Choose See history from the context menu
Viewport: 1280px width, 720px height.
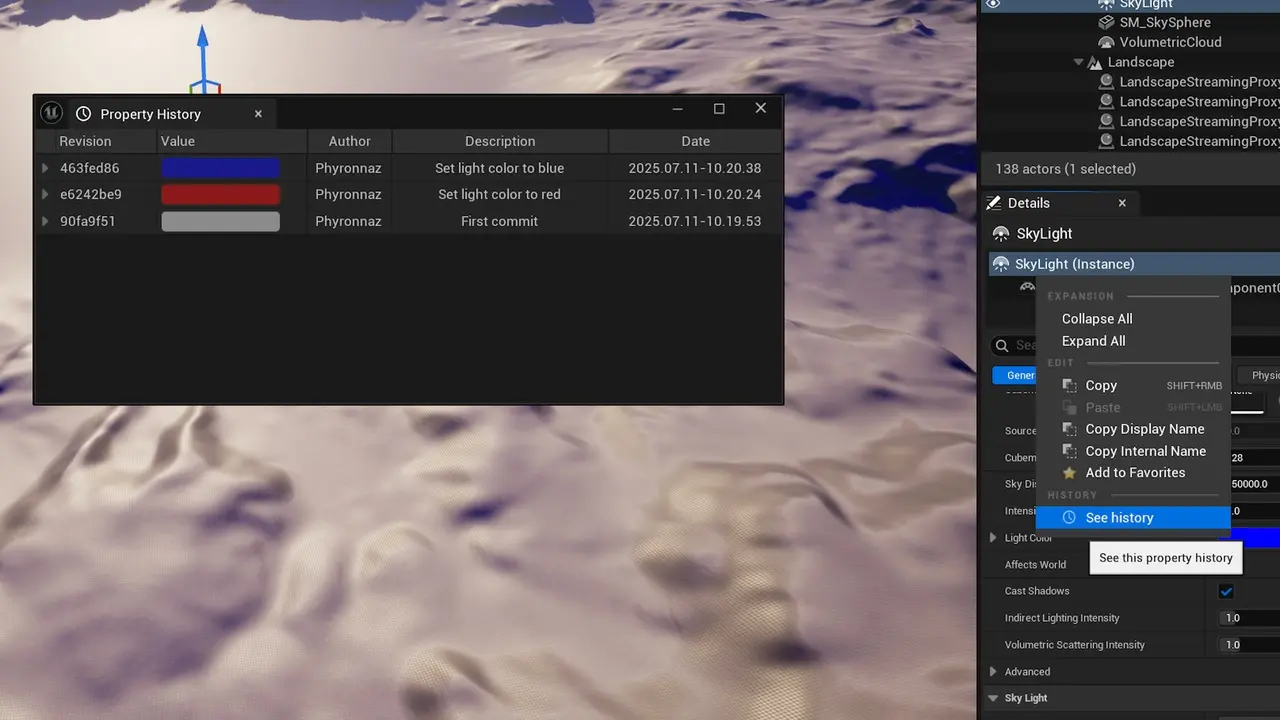tap(1119, 518)
